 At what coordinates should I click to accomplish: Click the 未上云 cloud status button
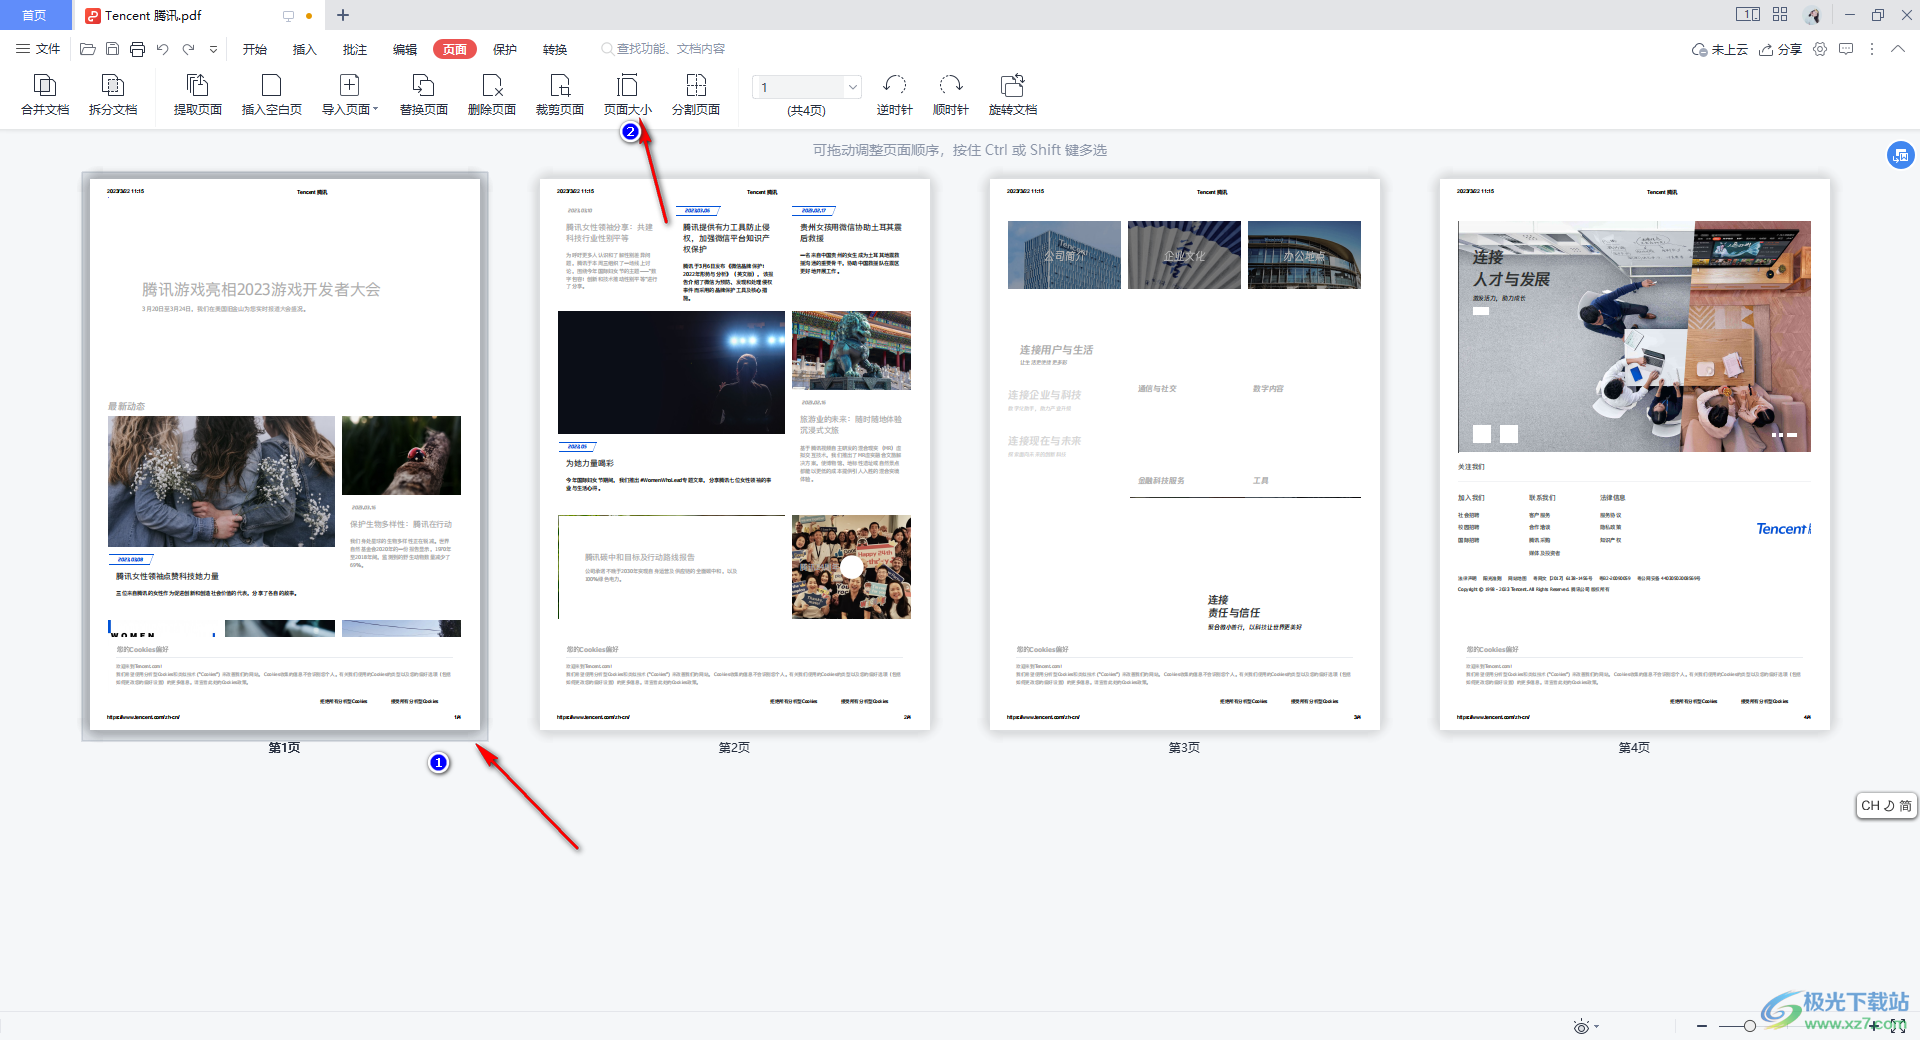(1719, 49)
